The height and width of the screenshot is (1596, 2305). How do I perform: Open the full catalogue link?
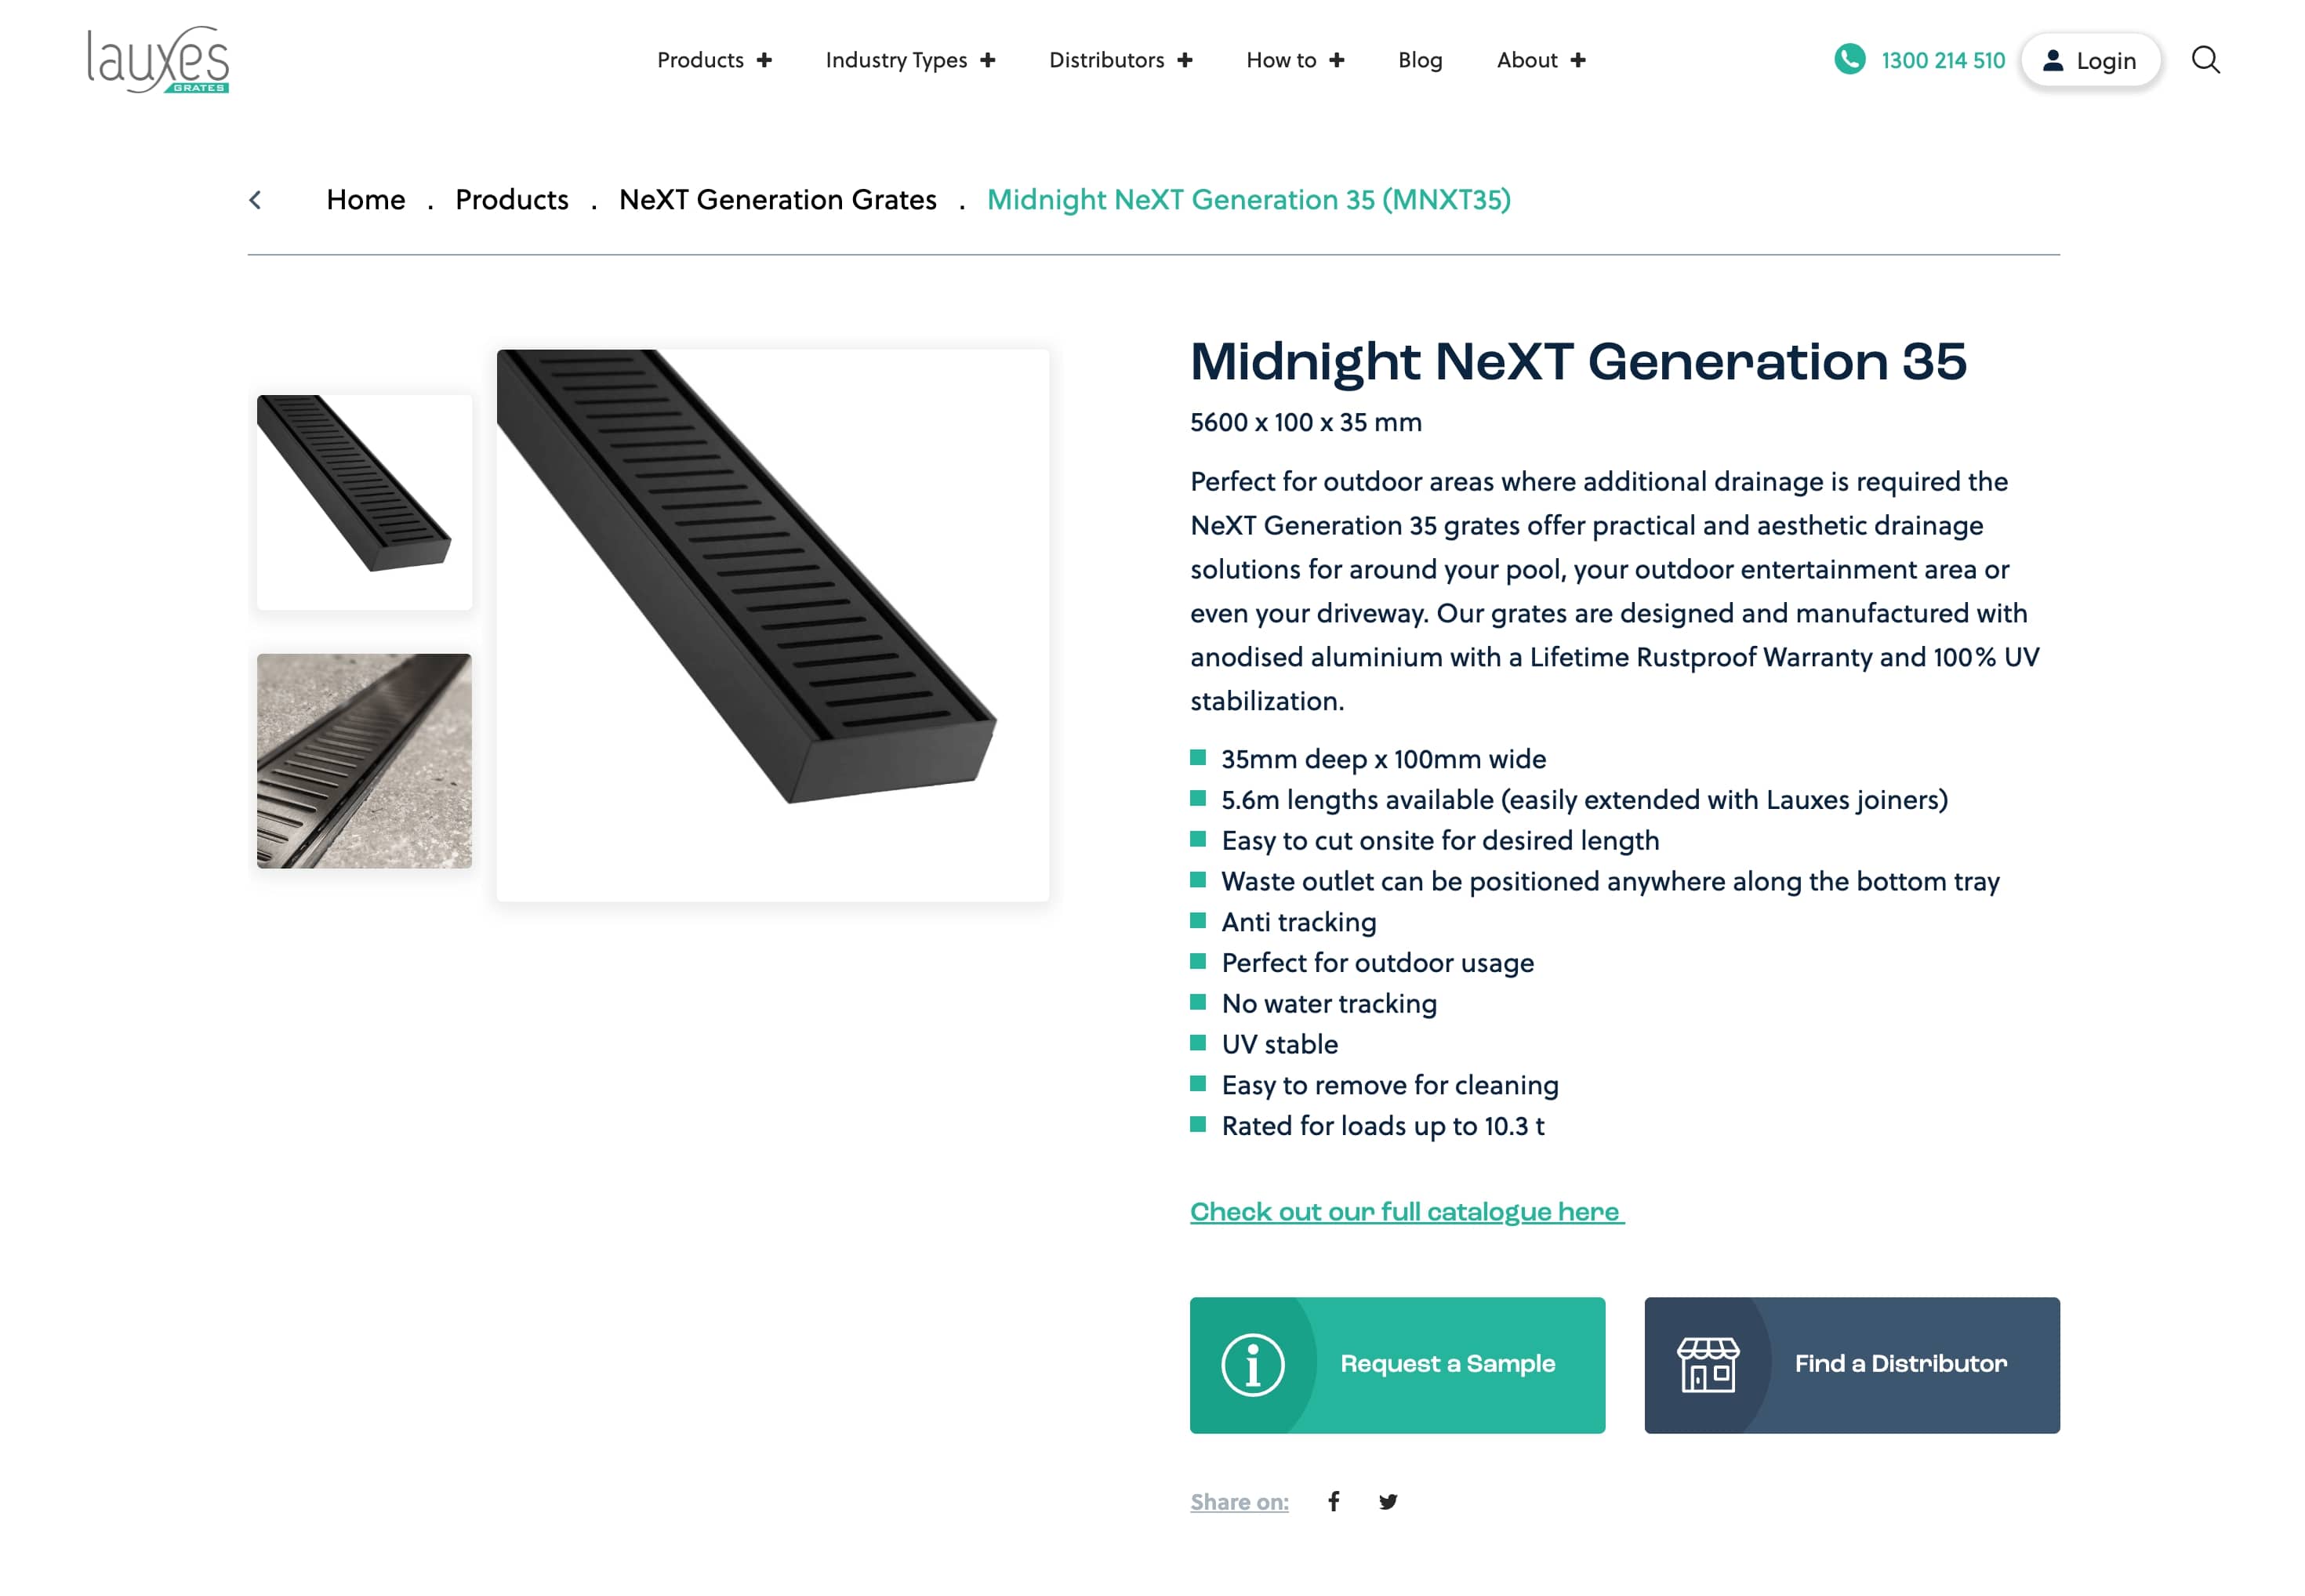(x=1406, y=1212)
